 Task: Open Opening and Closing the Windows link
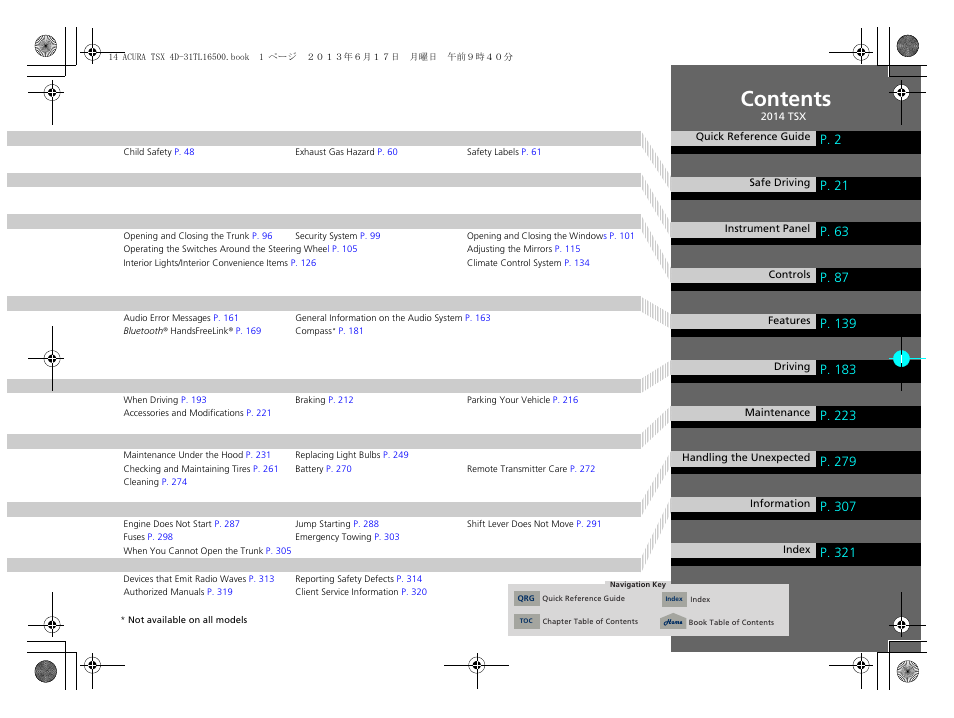551,236
